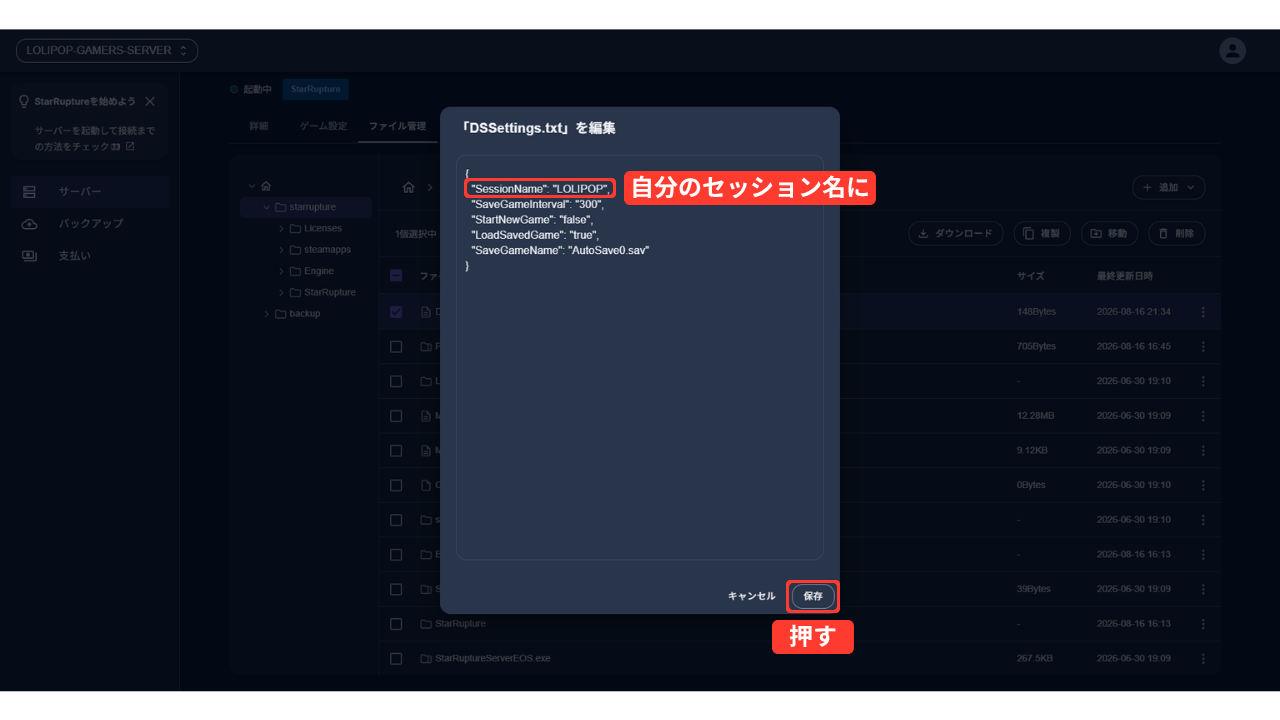Click the 移動 move button

tap(1110, 233)
